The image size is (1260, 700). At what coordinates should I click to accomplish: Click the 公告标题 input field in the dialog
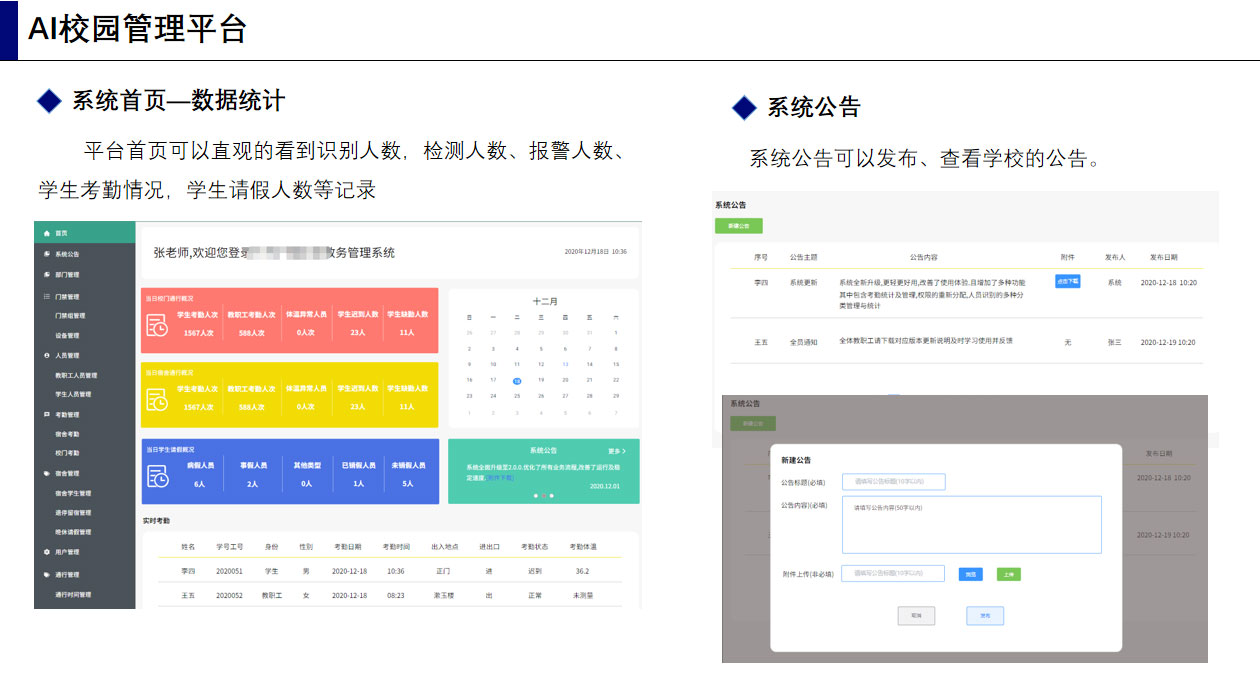893,482
